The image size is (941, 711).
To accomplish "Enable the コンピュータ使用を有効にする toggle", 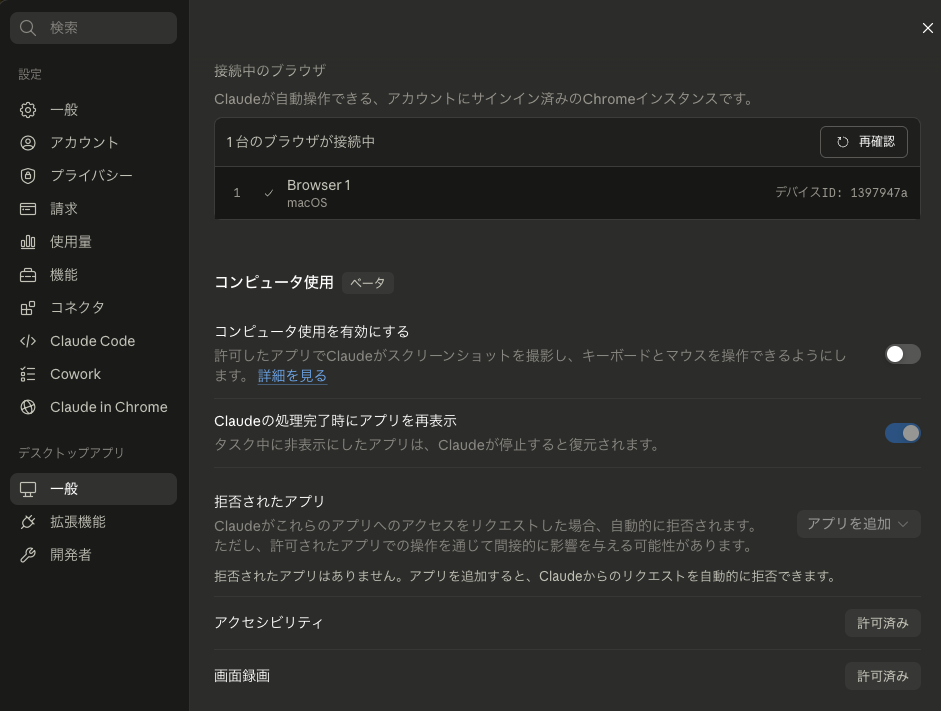I will 903,354.
